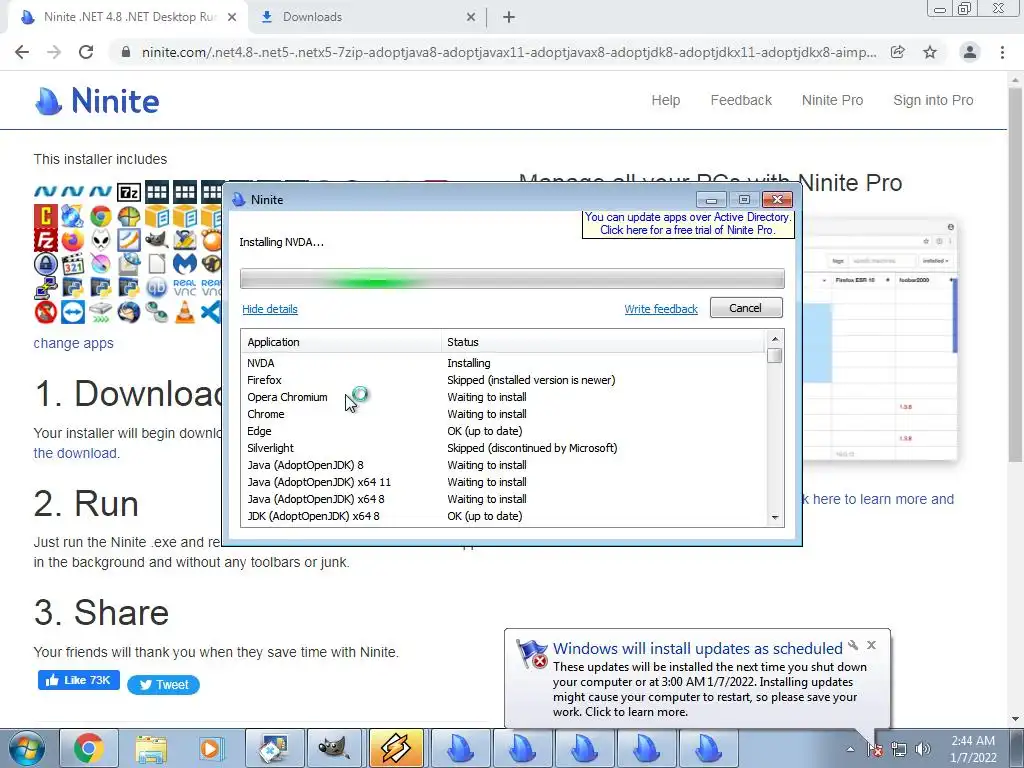Click the foobar2000 alien icon

101,240
